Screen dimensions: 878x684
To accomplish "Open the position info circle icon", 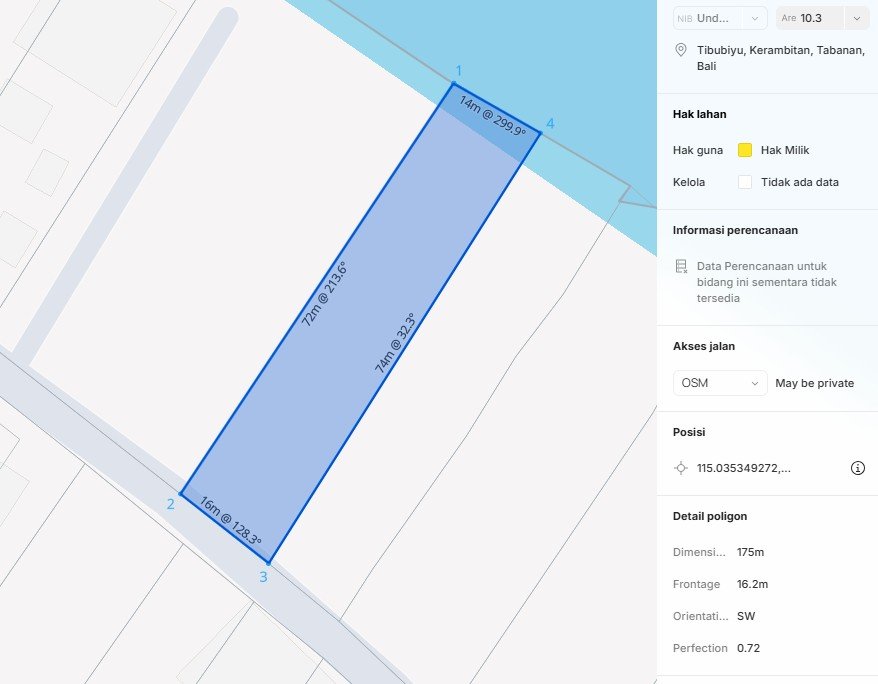I will (857, 468).
